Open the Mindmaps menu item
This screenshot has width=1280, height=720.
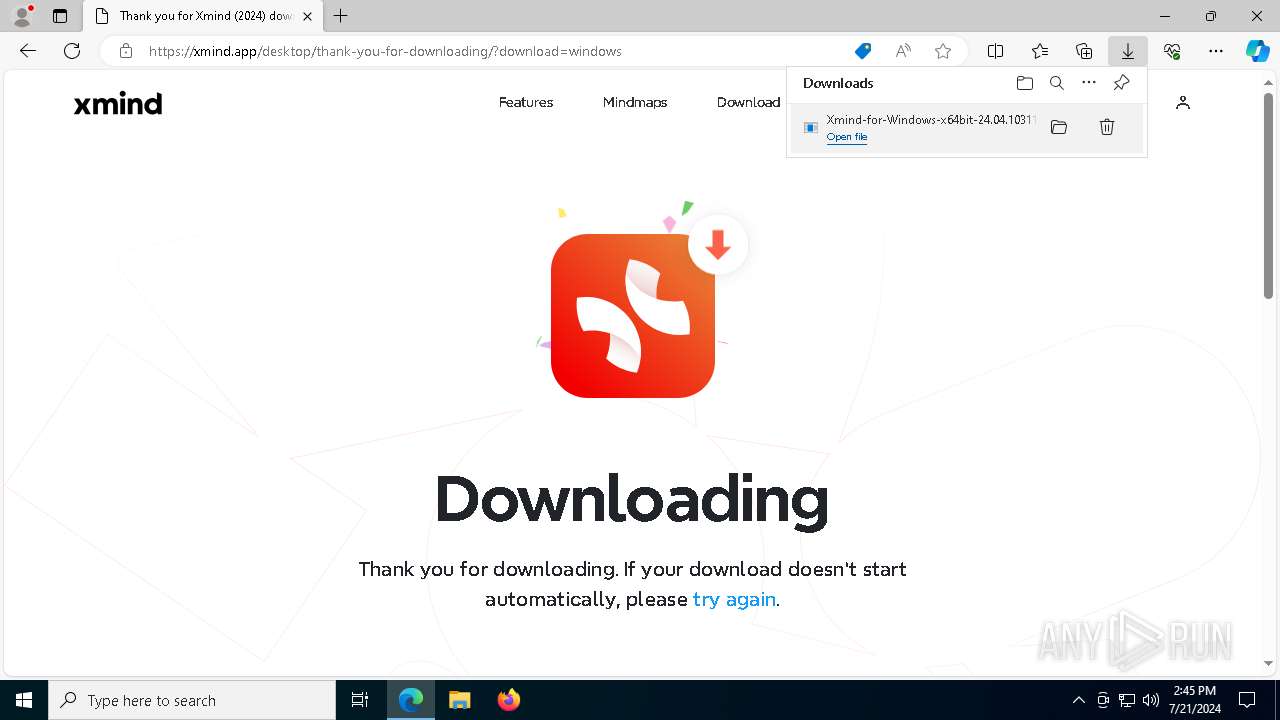pyautogui.click(x=635, y=102)
